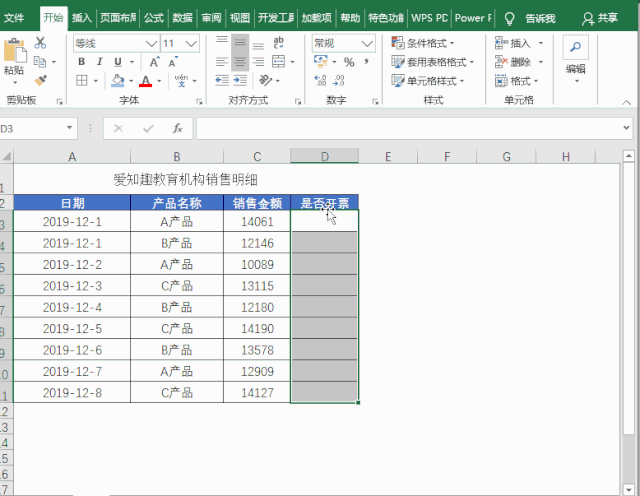Viewport: 640px width, 496px height.
Task: Click the Wrap Text icon
Action: (278, 42)
